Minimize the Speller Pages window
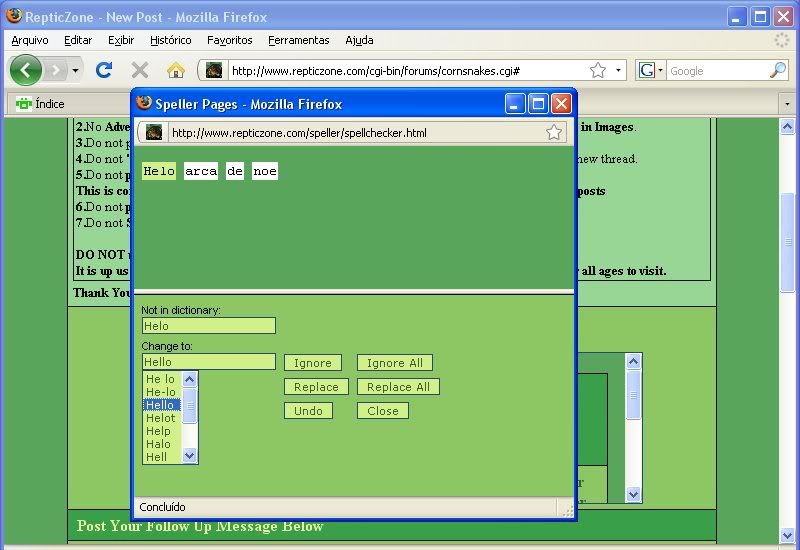Screen dimensions: 800x550 pyautogui.click(x=514, y=104)
